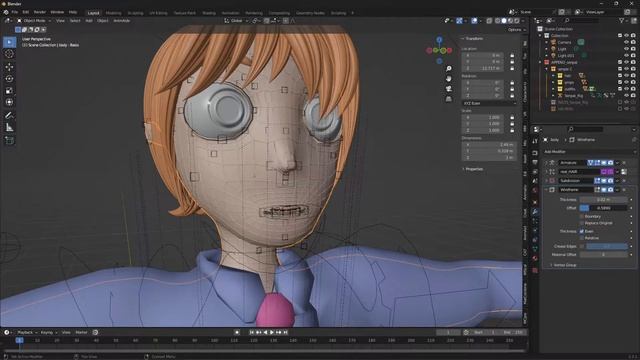
Task: Open the XYZ Euler rotation mode dropdown
Action: click(489, 103)
